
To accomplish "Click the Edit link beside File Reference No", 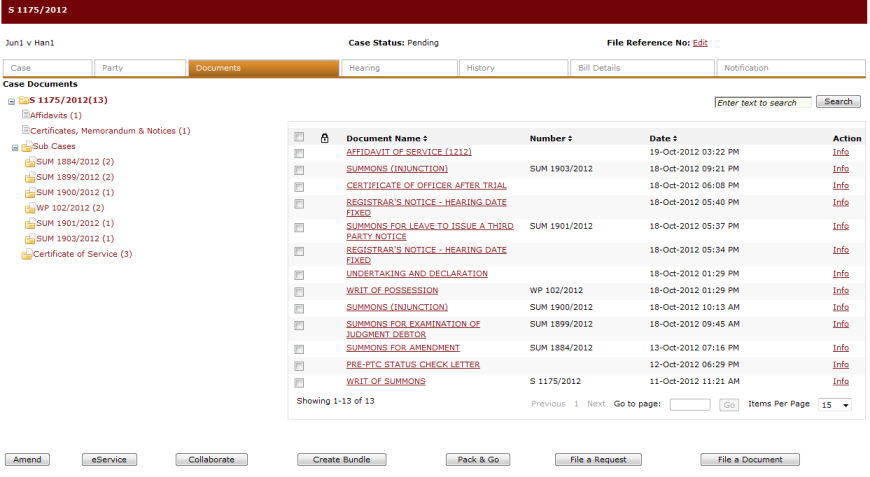I will pyautogui.click(x=700, y=43).
